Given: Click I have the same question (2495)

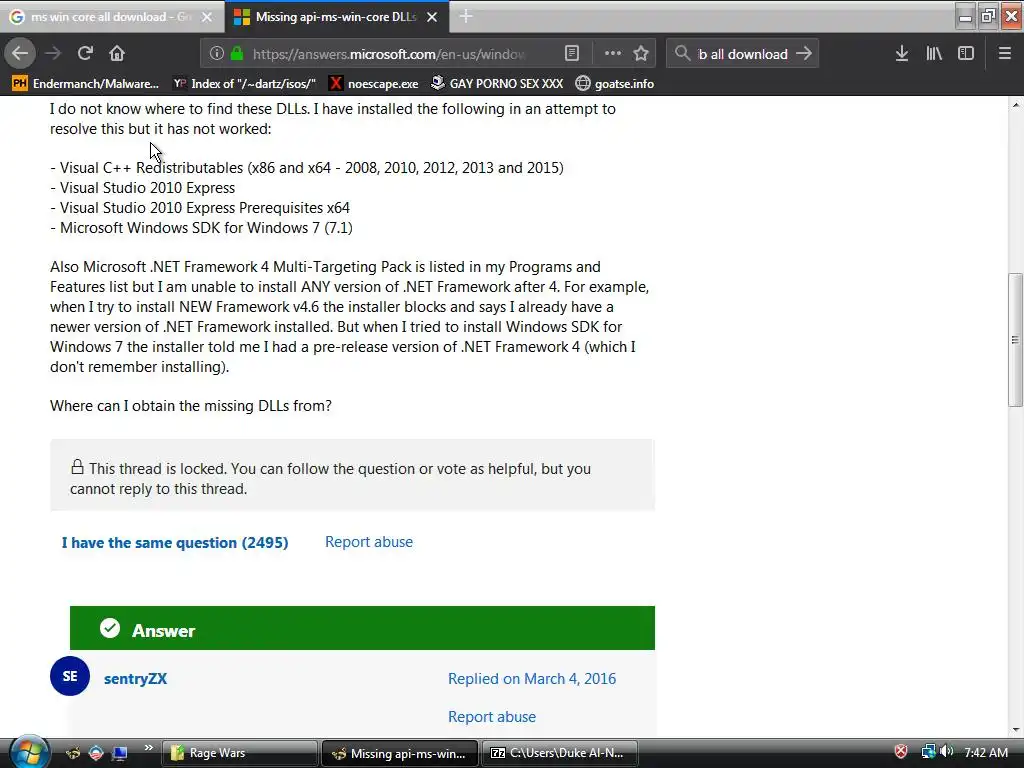Looking at the screenshot, I should [x=175, y=543].
